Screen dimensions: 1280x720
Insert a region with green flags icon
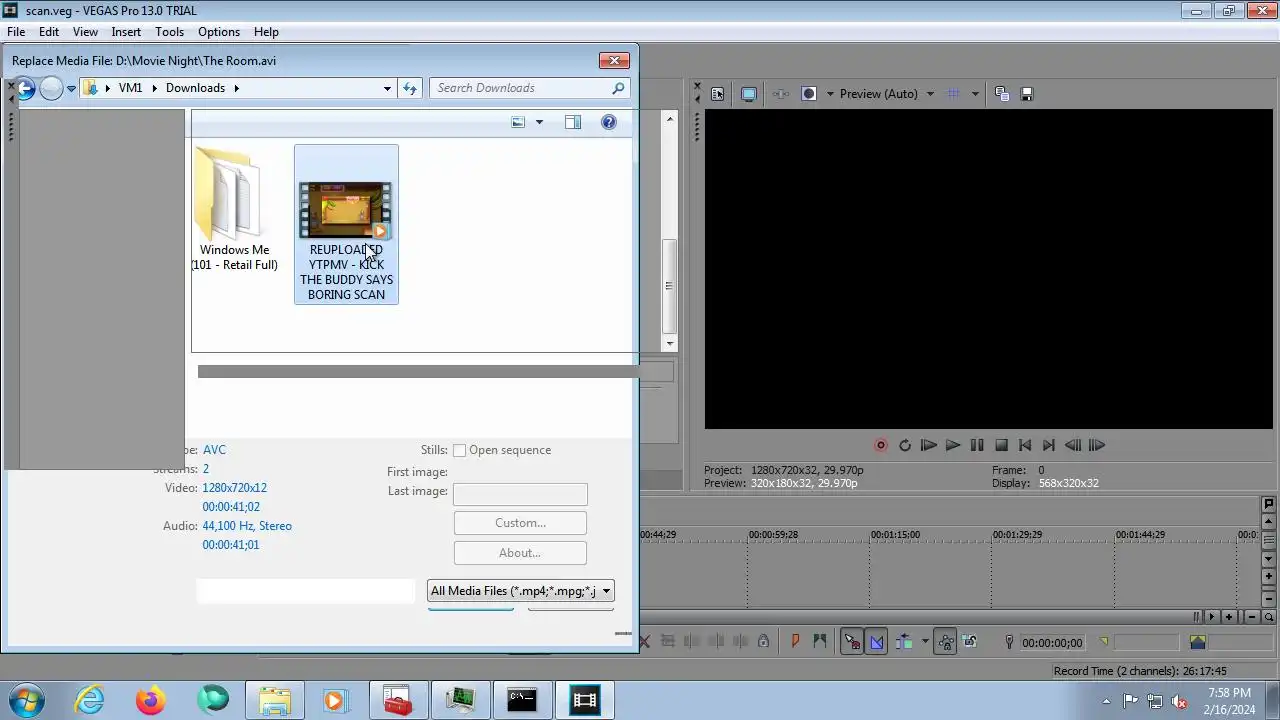tap(820, 642)
